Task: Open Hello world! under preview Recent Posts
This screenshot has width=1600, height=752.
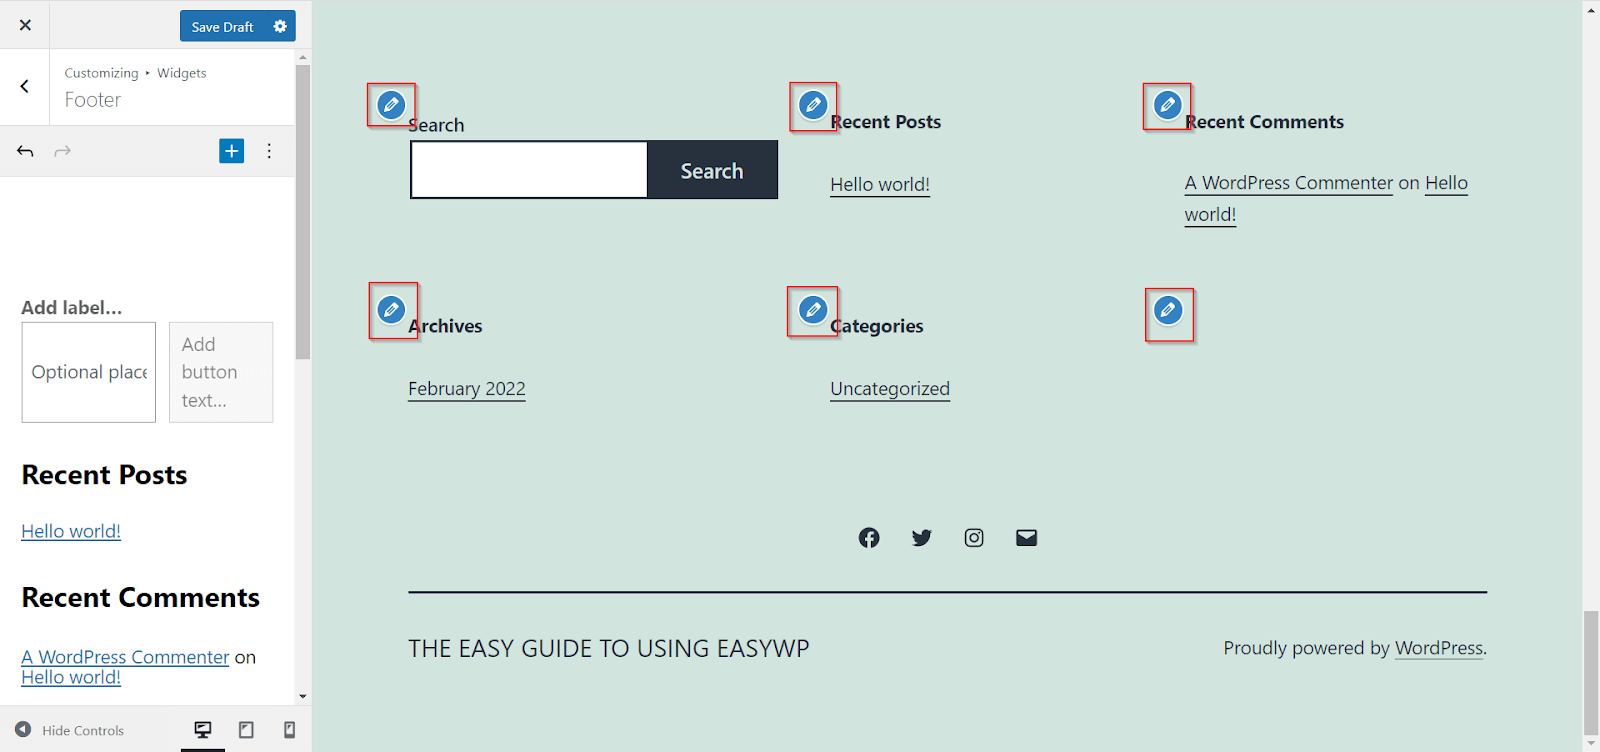Action: point(880,185)
